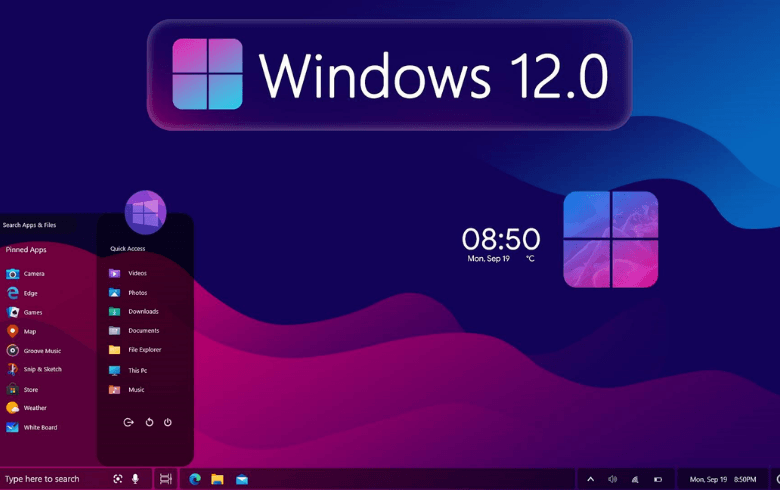780x490 pixels.
Task: Click the microphone icon in taskbar search
Action: (135, 479)
